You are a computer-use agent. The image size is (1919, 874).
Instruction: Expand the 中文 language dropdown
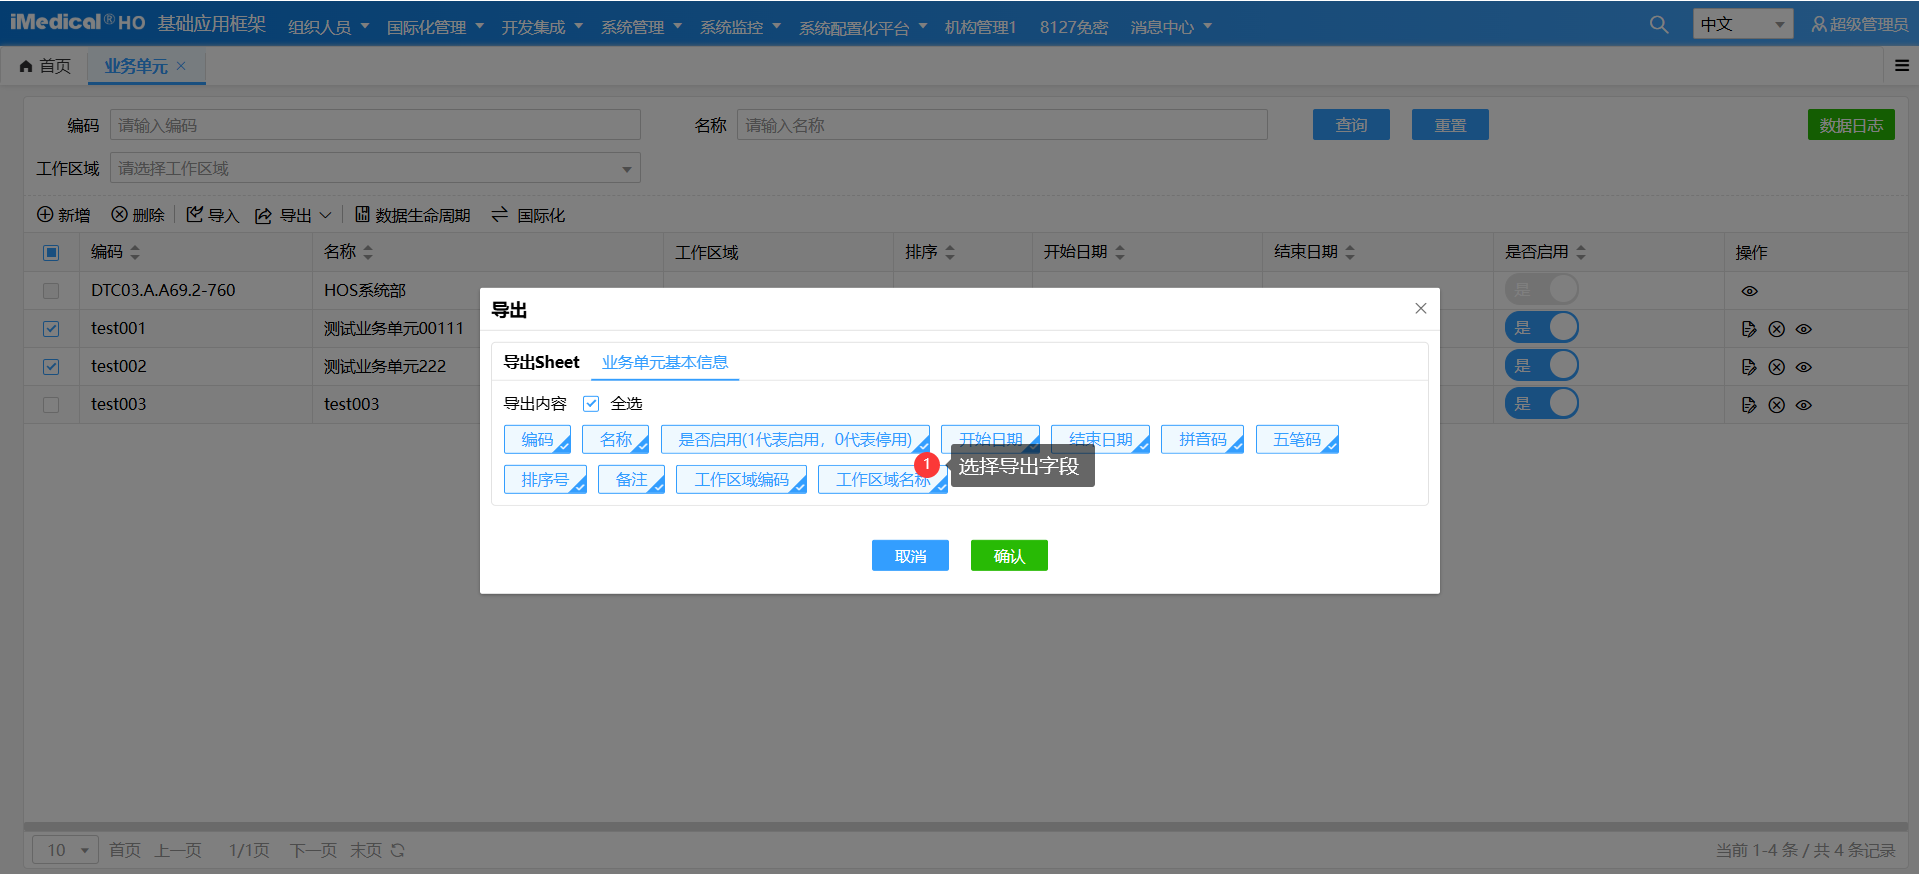click(1742, 24)
